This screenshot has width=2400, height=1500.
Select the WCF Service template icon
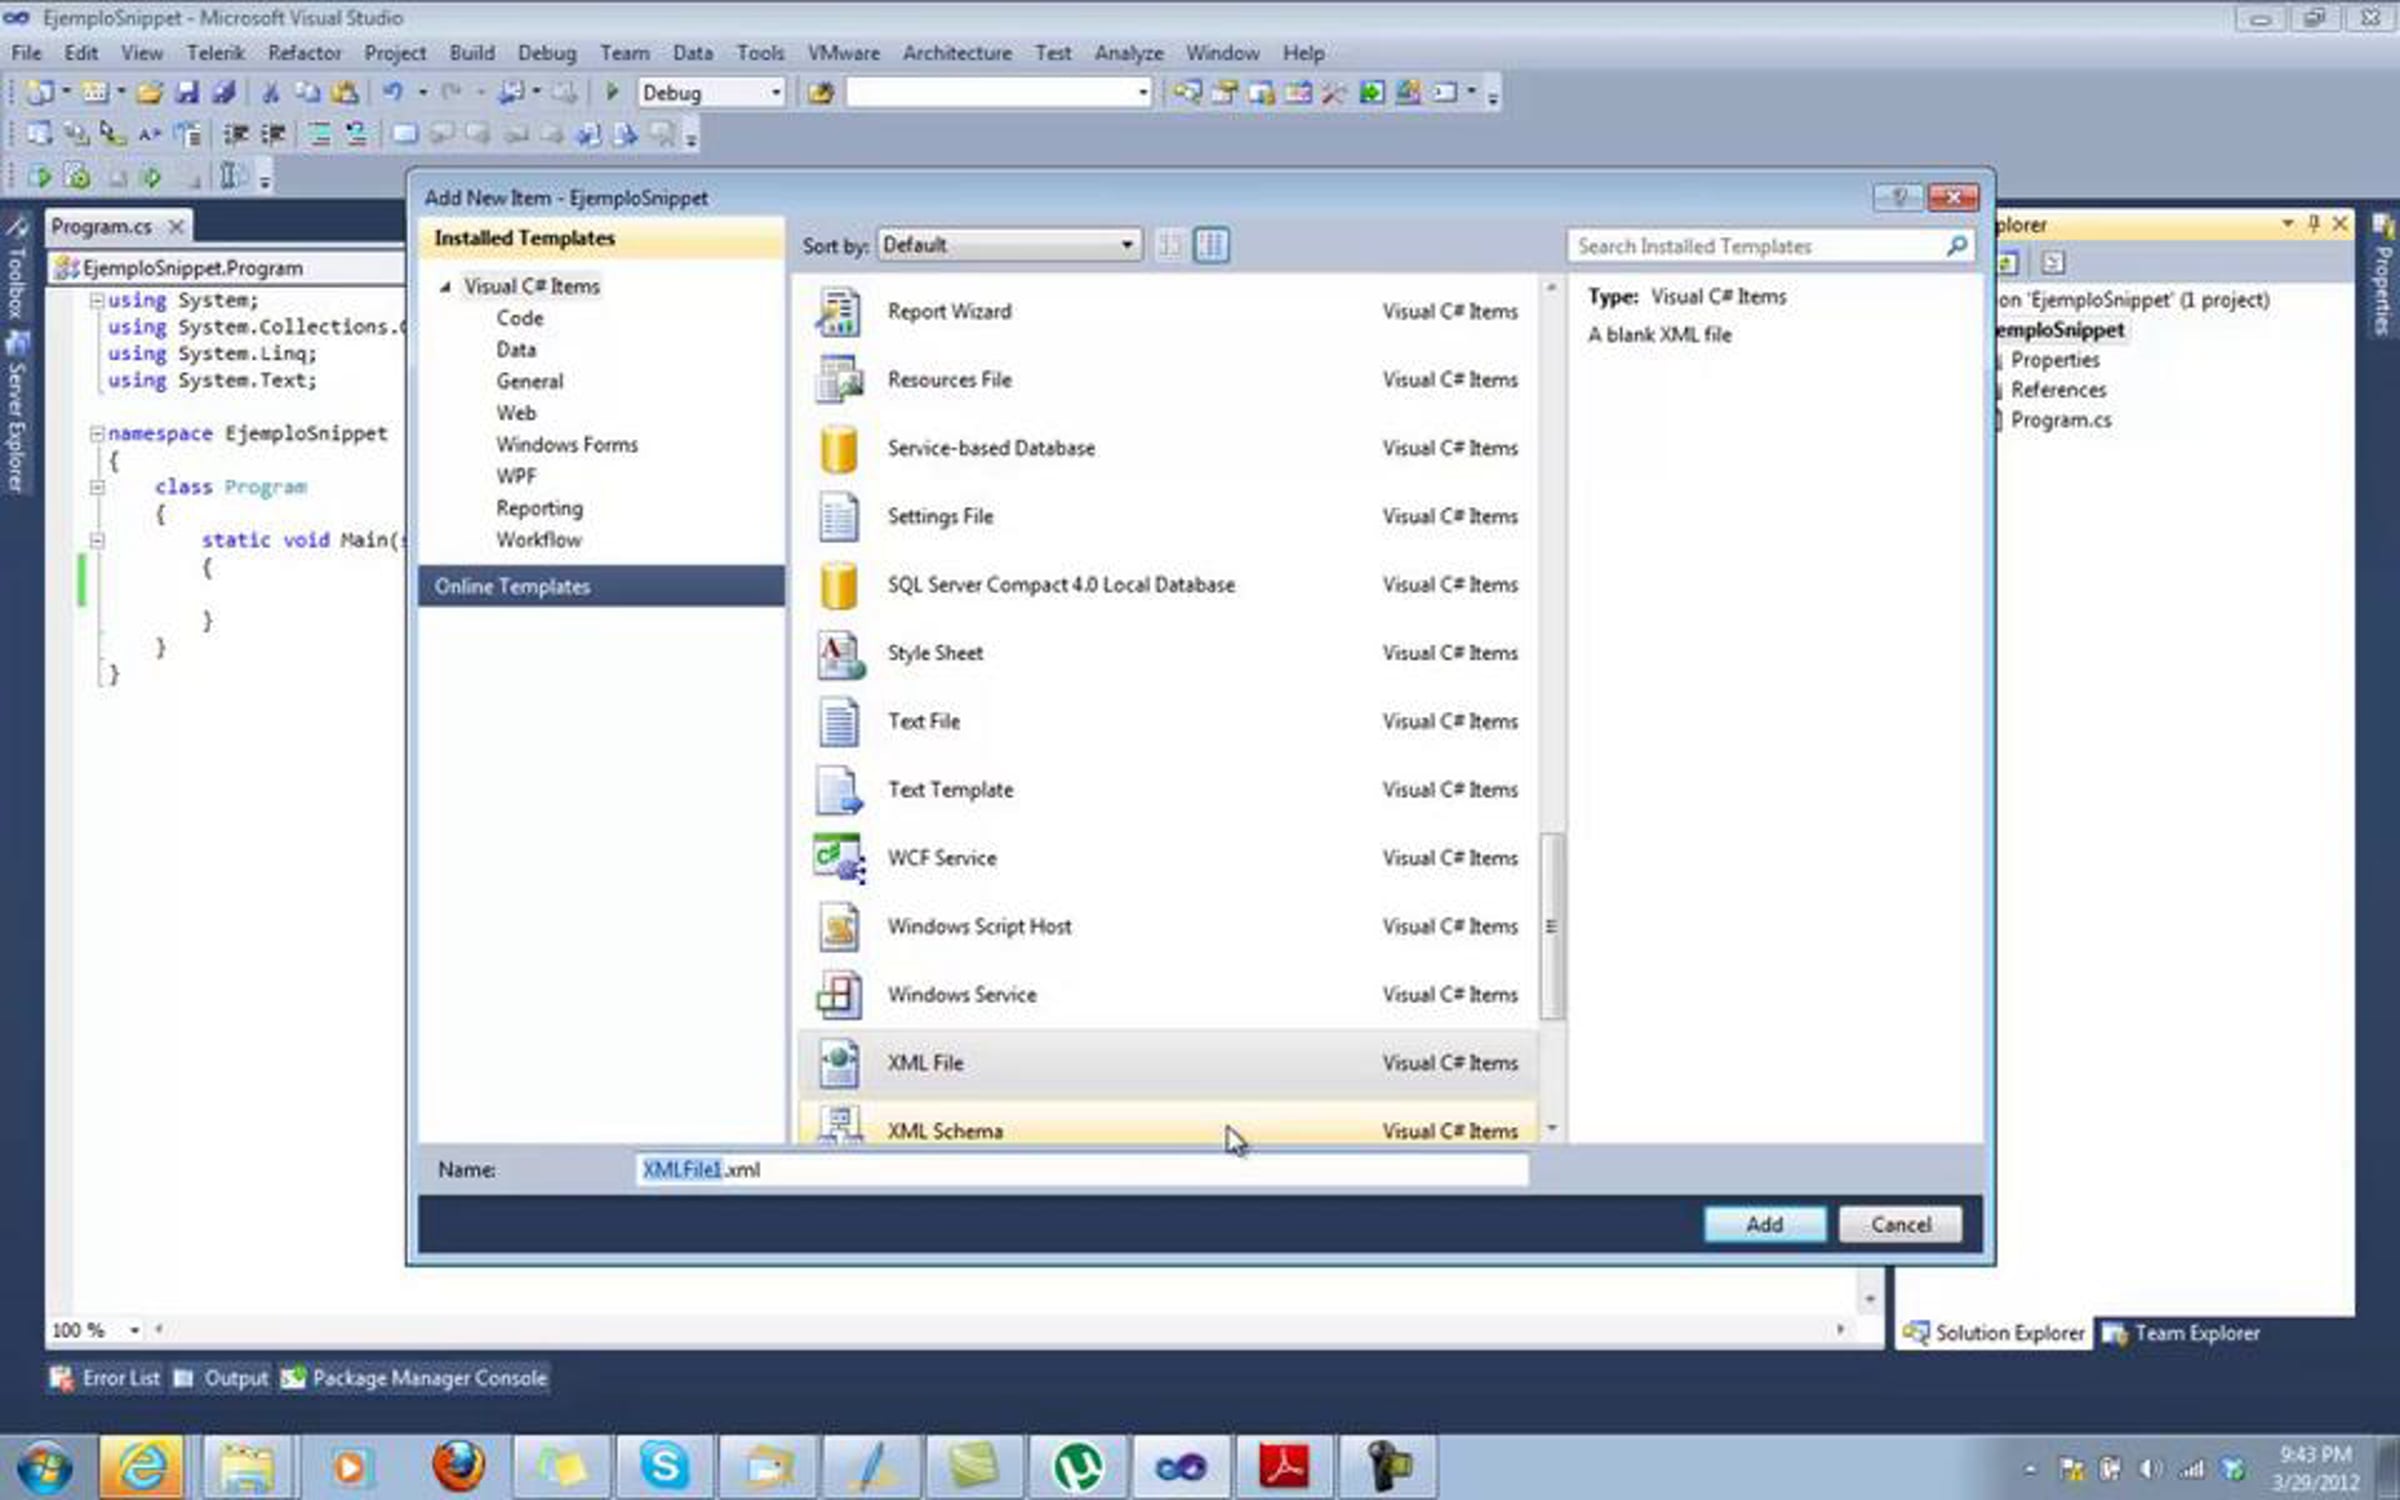coord(838,858)
